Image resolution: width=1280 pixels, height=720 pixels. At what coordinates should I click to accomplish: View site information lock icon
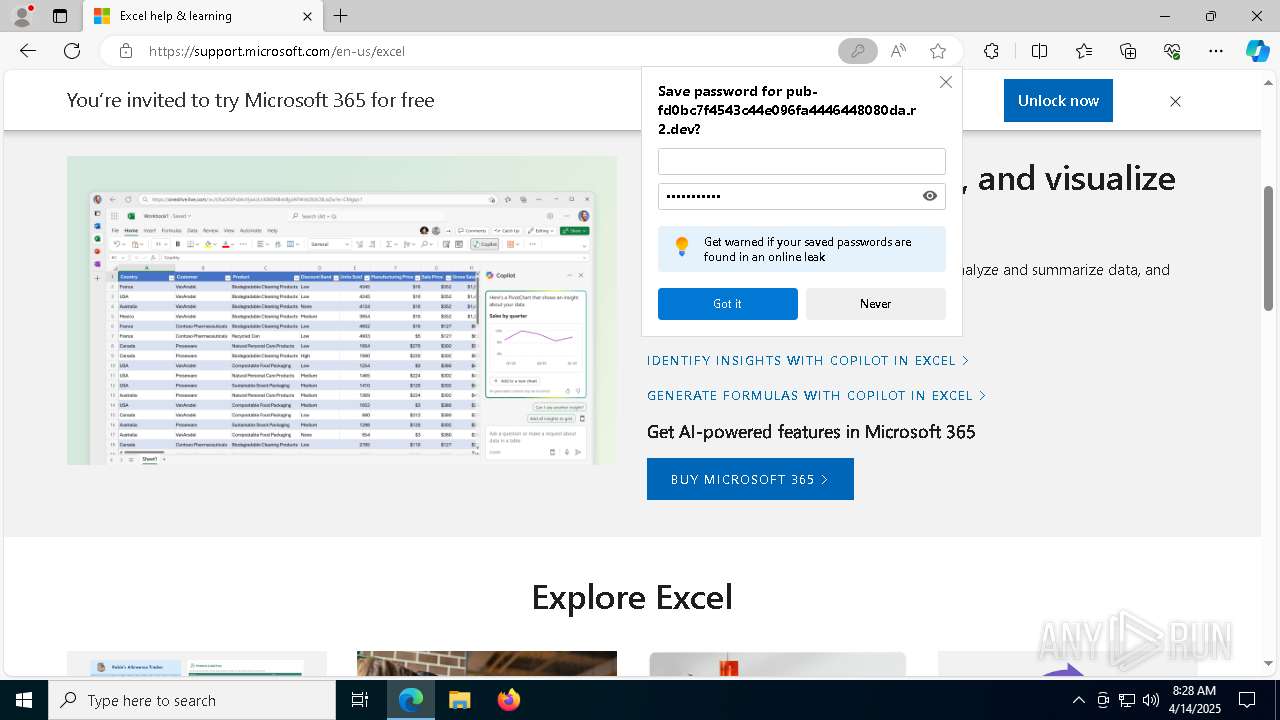click(125, 51)
